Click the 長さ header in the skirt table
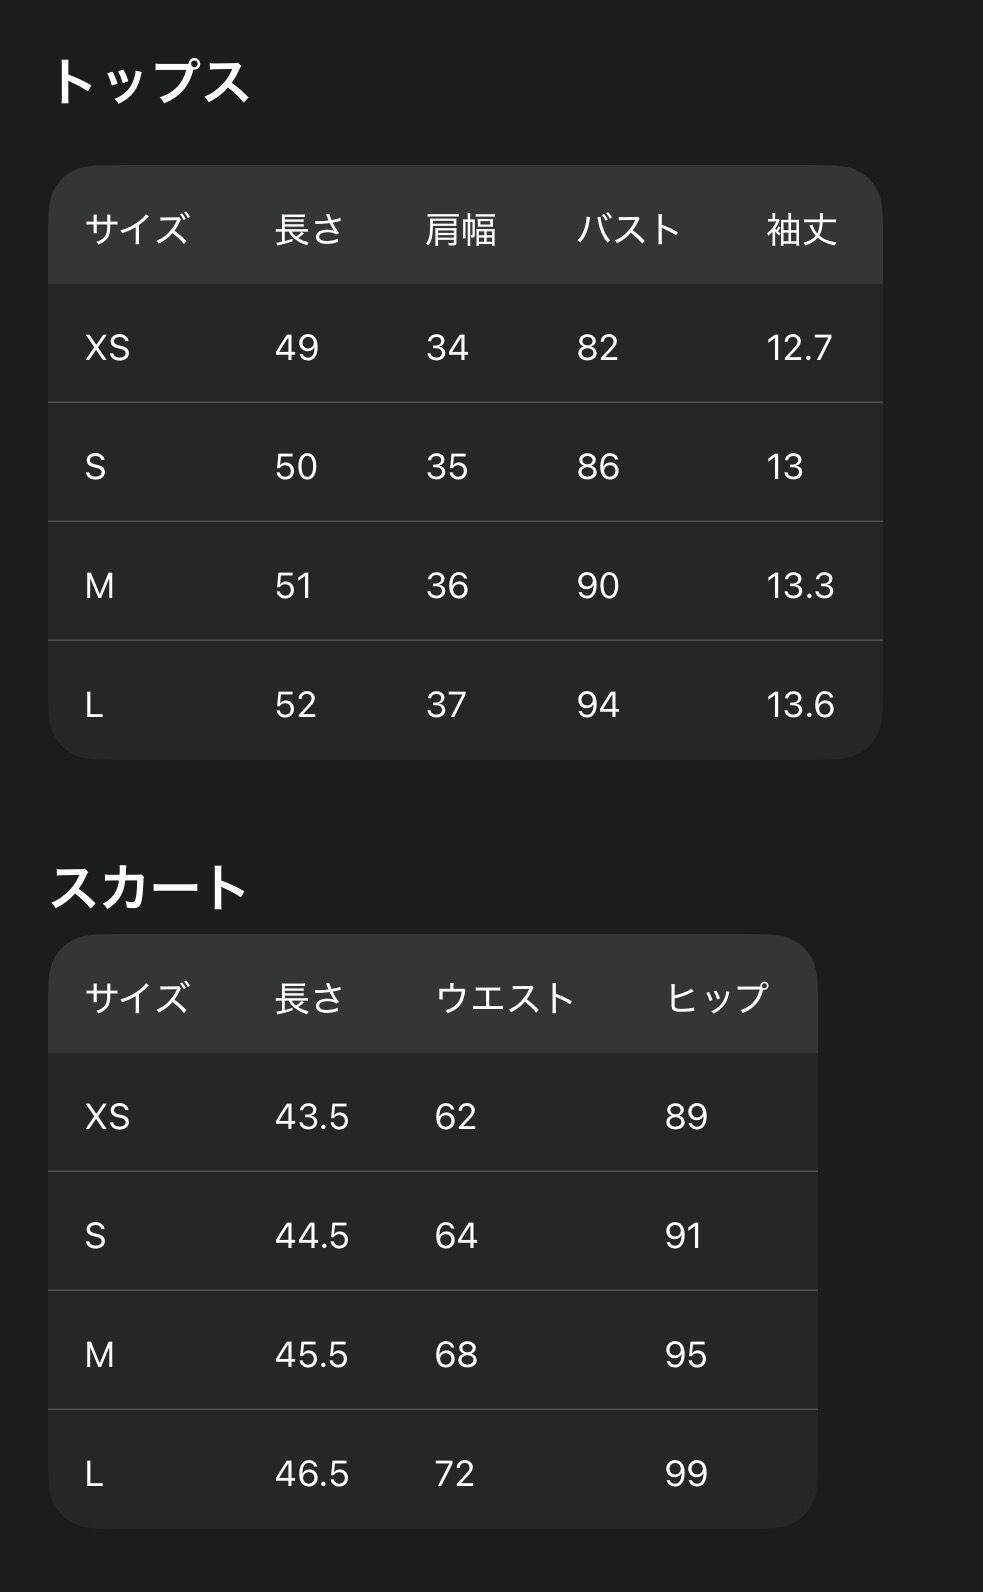This screenshot has width=983, height=1592. (309, 998)
